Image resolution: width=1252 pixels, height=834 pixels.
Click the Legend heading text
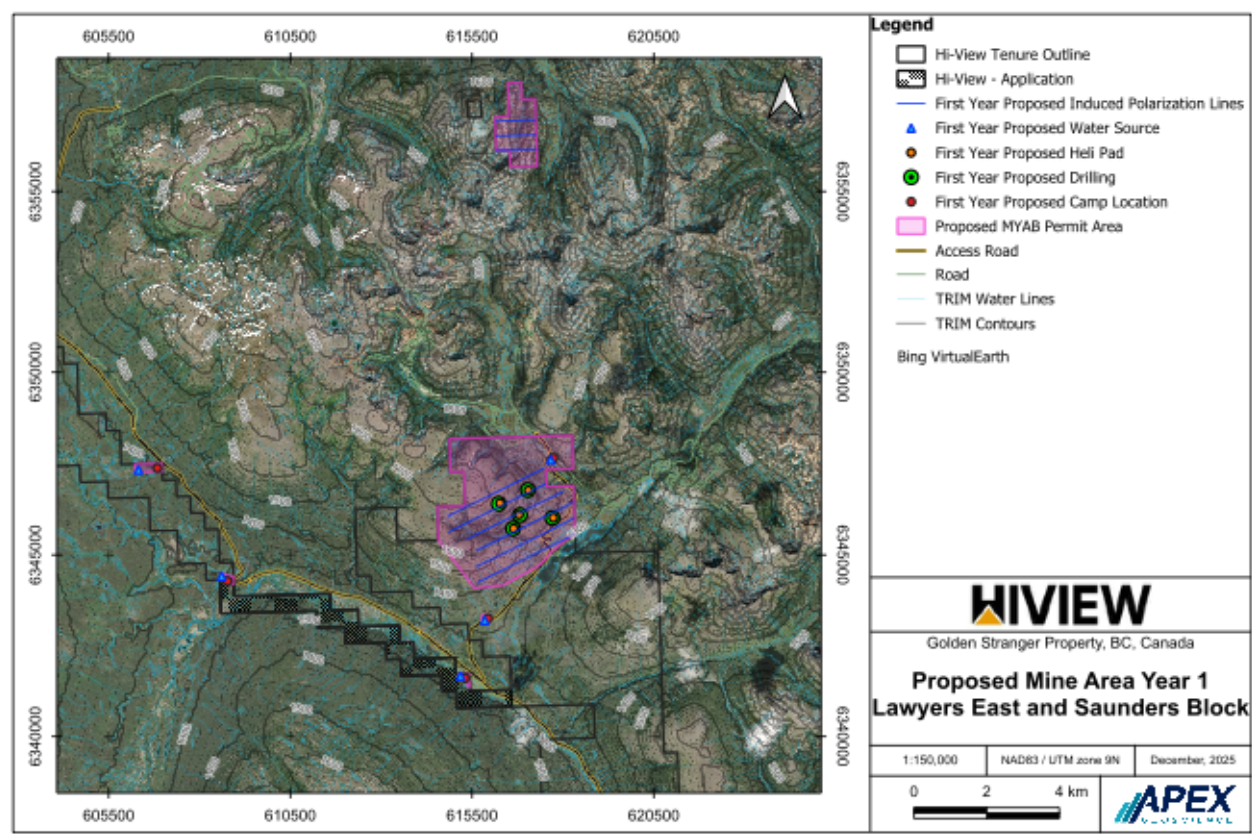(902, 25)
